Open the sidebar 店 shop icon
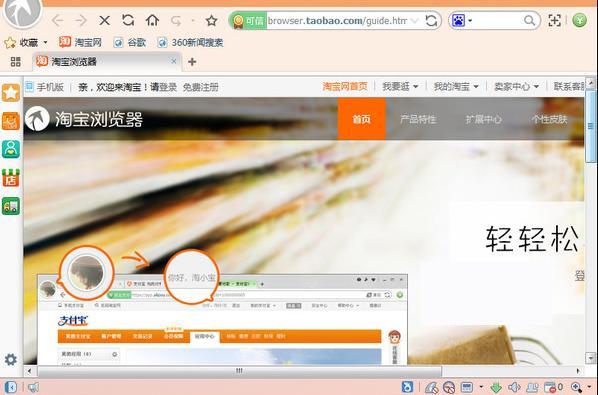The height and width of the screenshot is (395, 598). point(11,178)
